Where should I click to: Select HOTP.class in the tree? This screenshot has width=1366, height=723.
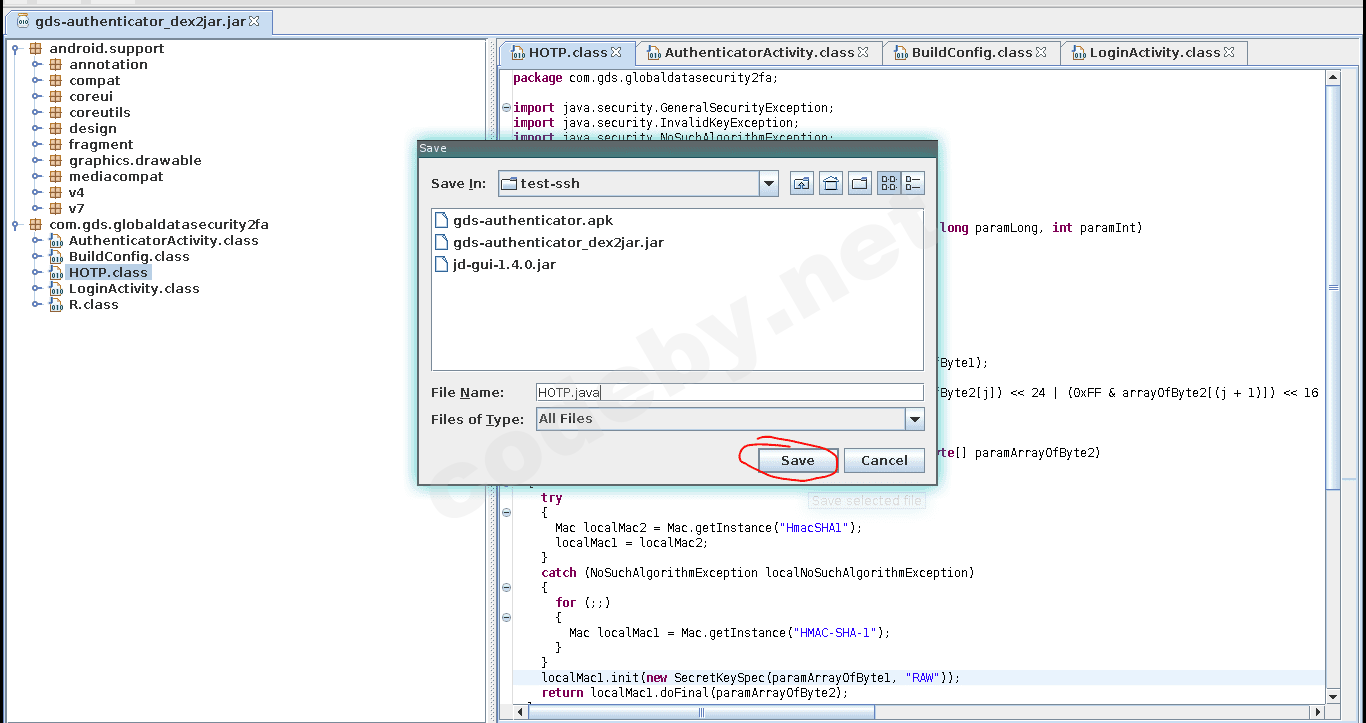point(108,272)
